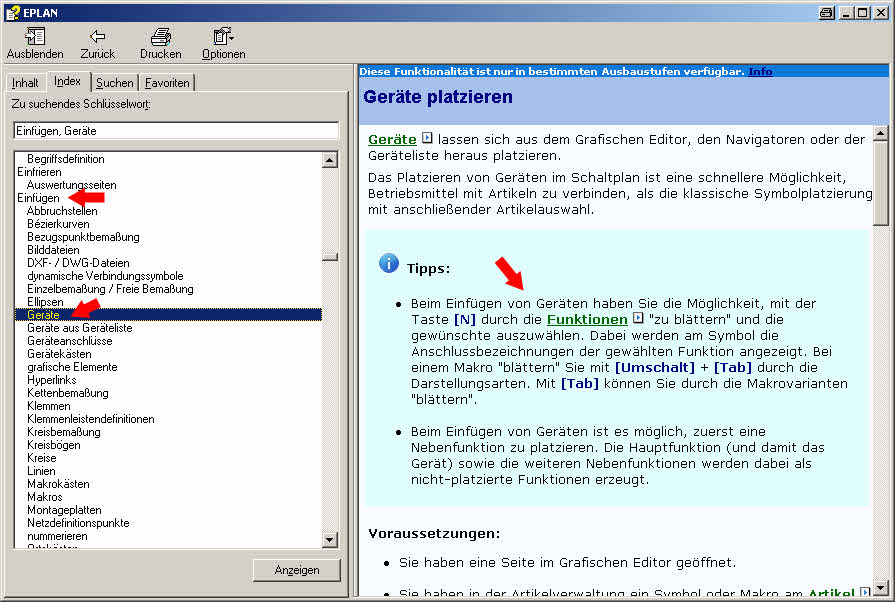Select index entry 'Geräte aus Geräteliste'
The height and width of the screenshot is (602, 895).
point(79,328)
